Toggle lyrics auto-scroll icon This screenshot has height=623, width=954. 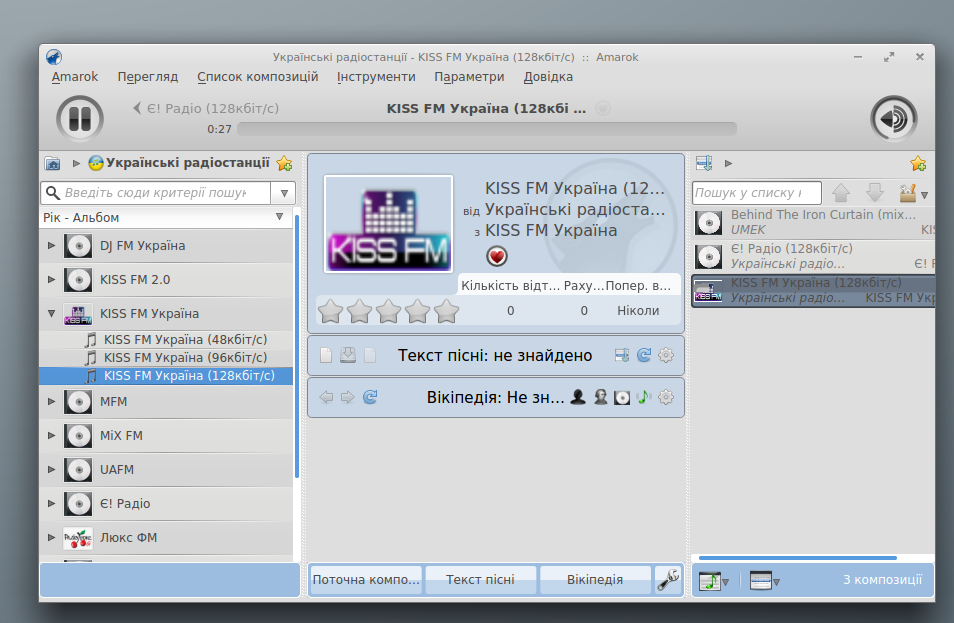(x=622, y=355)
